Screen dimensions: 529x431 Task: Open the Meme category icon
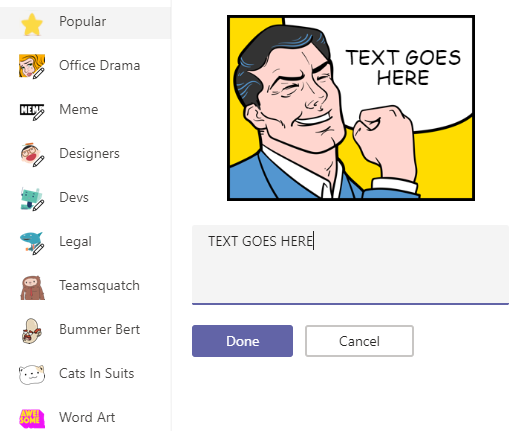point(32,111)
